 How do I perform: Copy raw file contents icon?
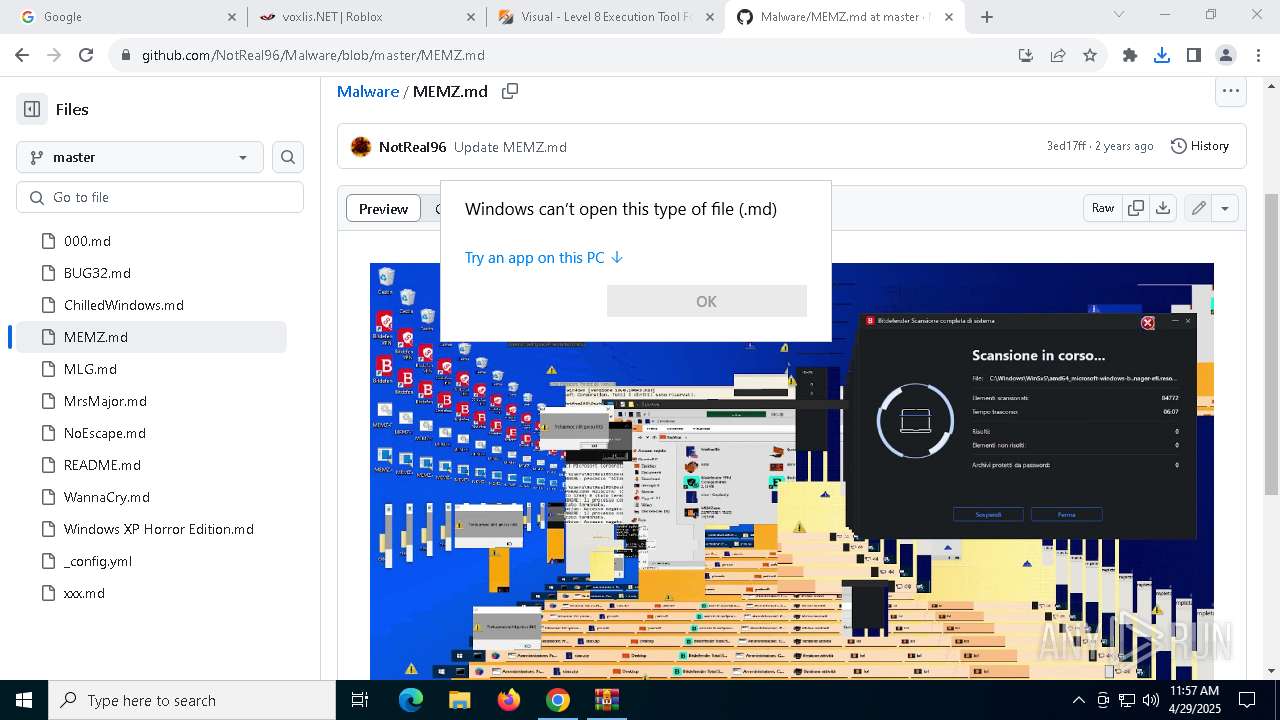[1136, 208]
